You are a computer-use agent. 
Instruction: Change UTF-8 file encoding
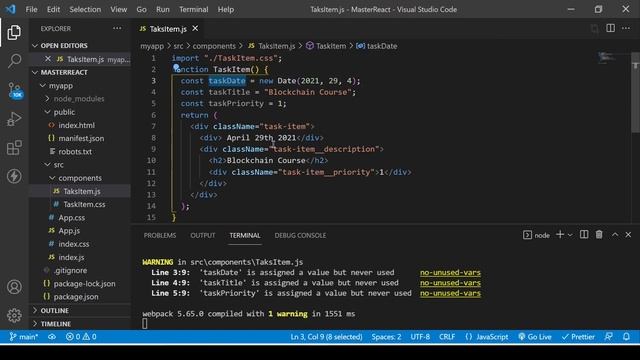coord(420,337)
